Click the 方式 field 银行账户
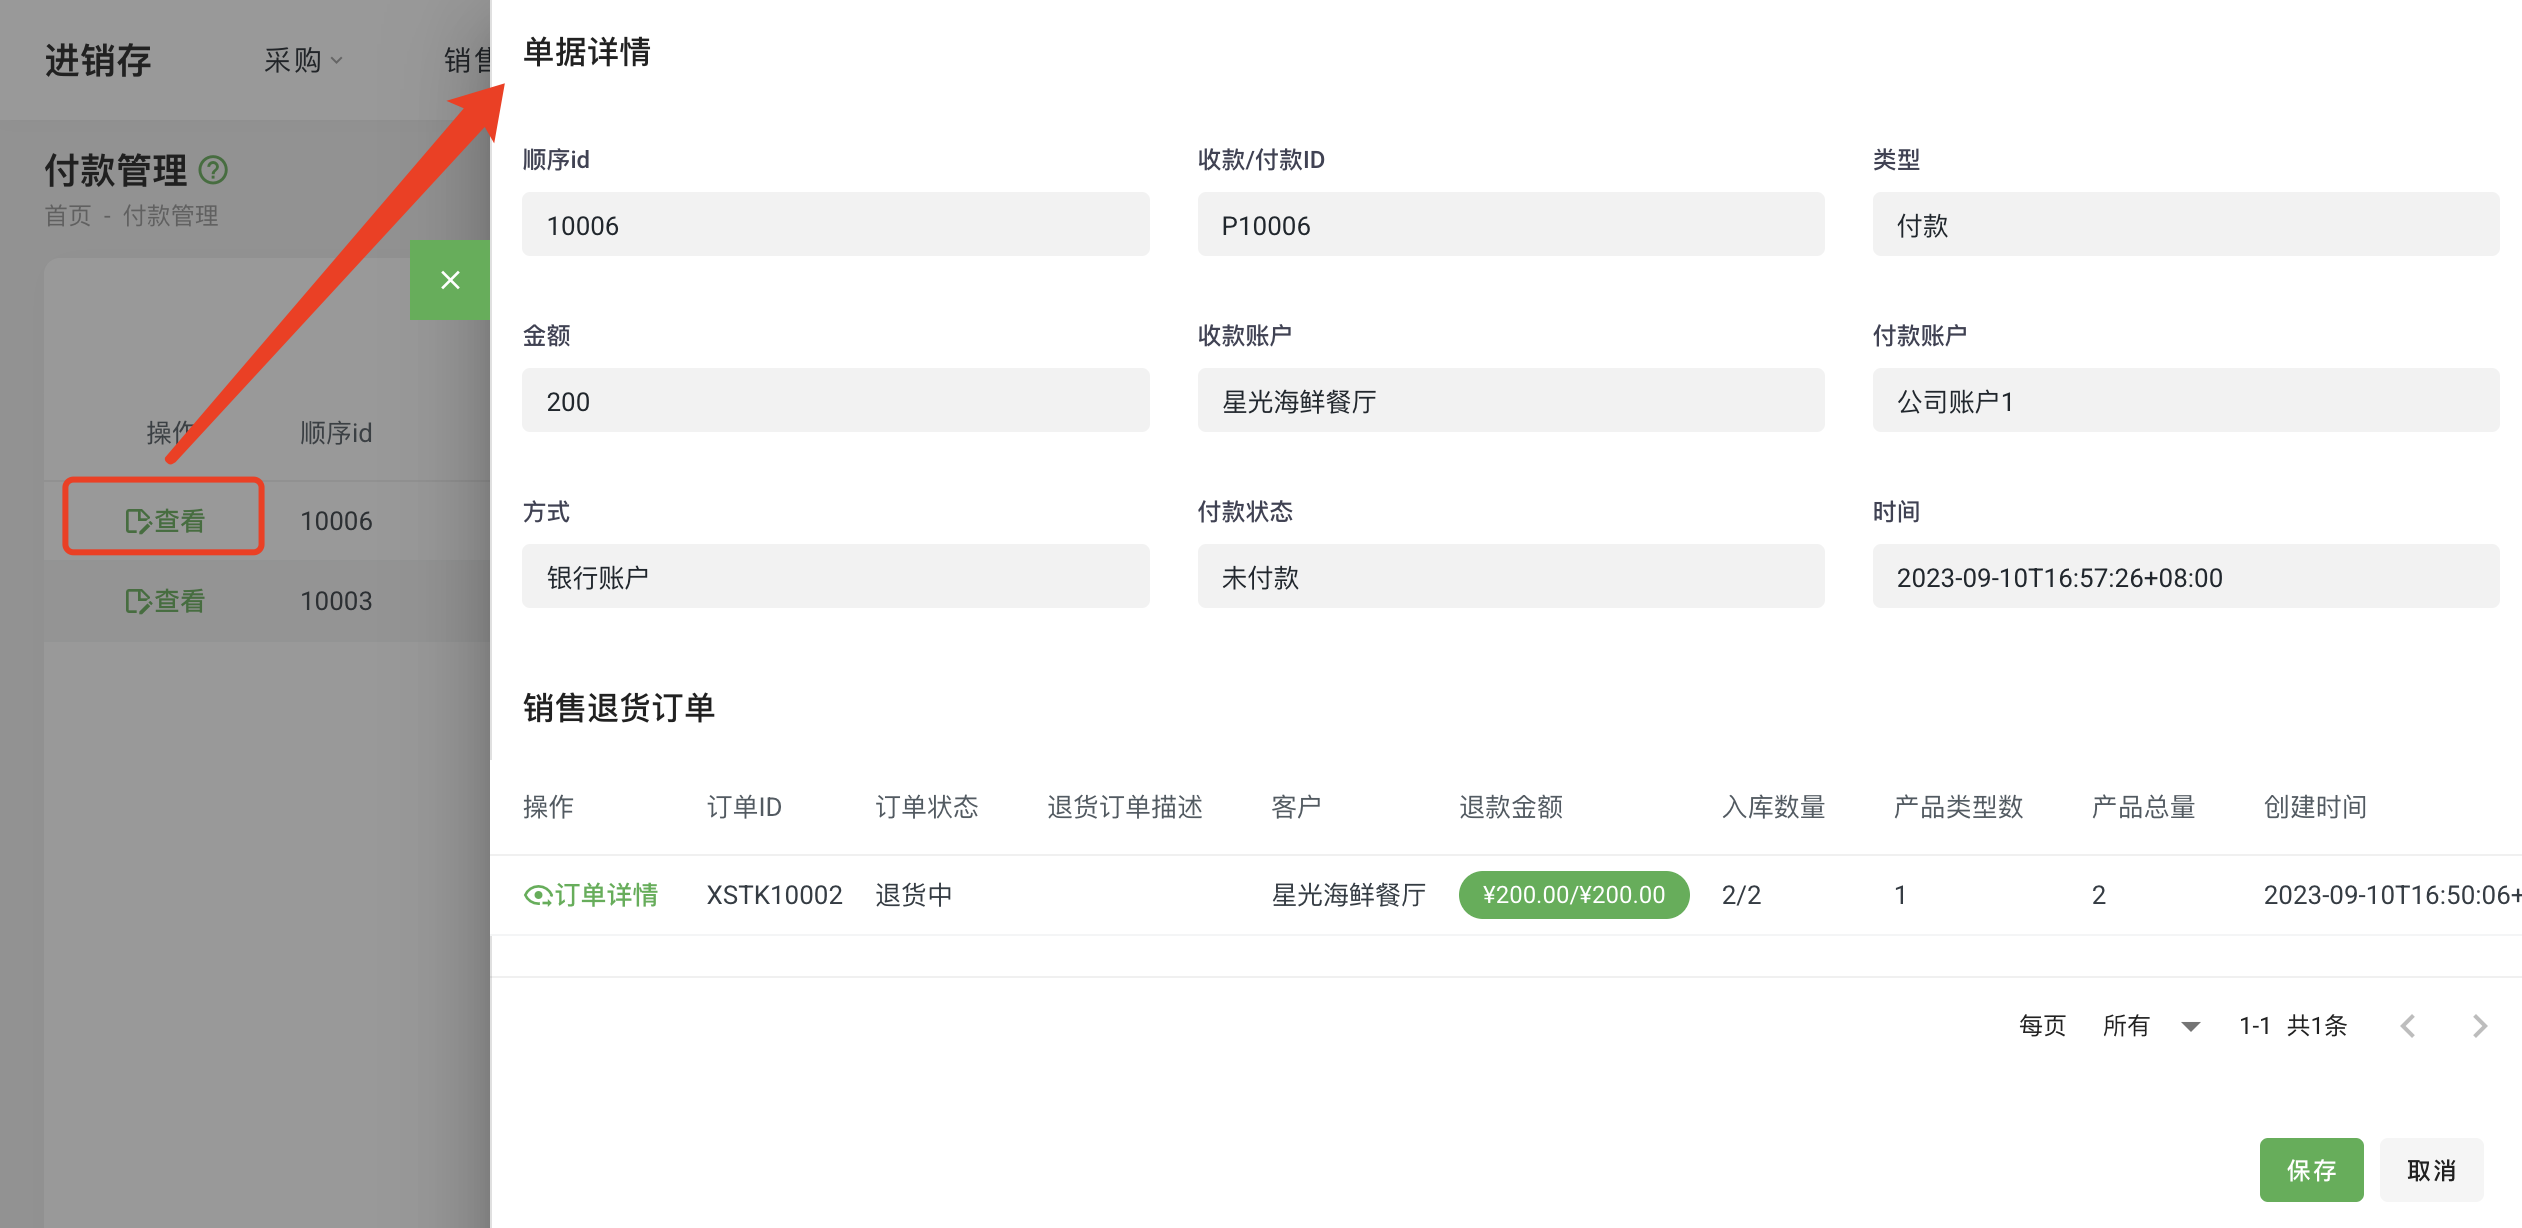 pyautogui.click(x=835, y=576)
